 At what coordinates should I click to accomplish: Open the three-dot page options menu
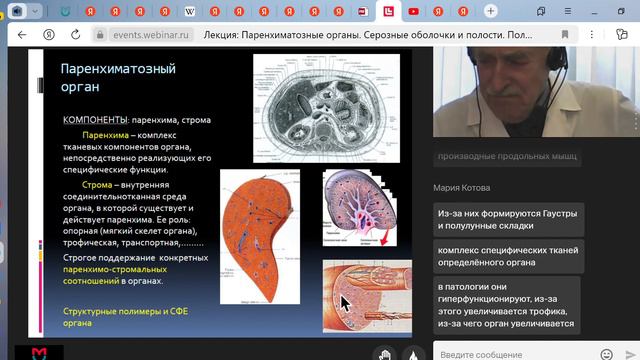tap(591, 35)
